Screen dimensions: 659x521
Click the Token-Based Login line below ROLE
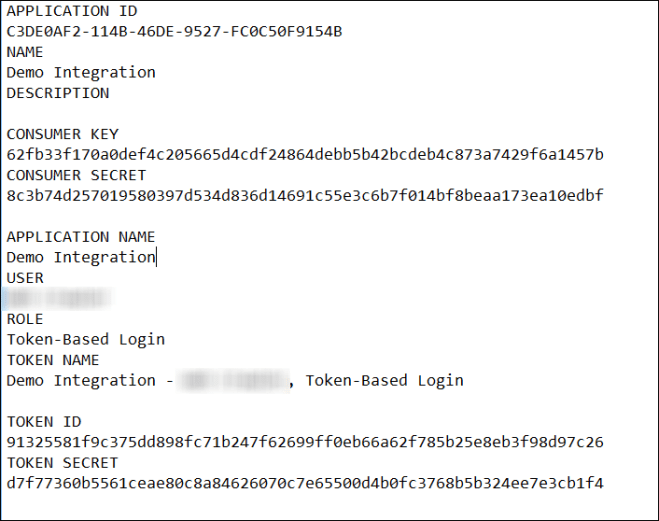click(85, 339)
